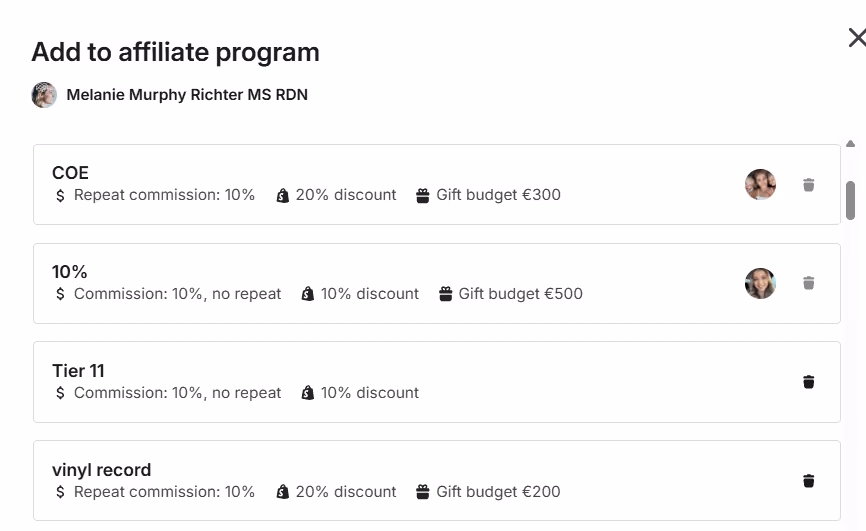Open the 10% program avatar
Screen dimensions: 866x531
point(760,283)
